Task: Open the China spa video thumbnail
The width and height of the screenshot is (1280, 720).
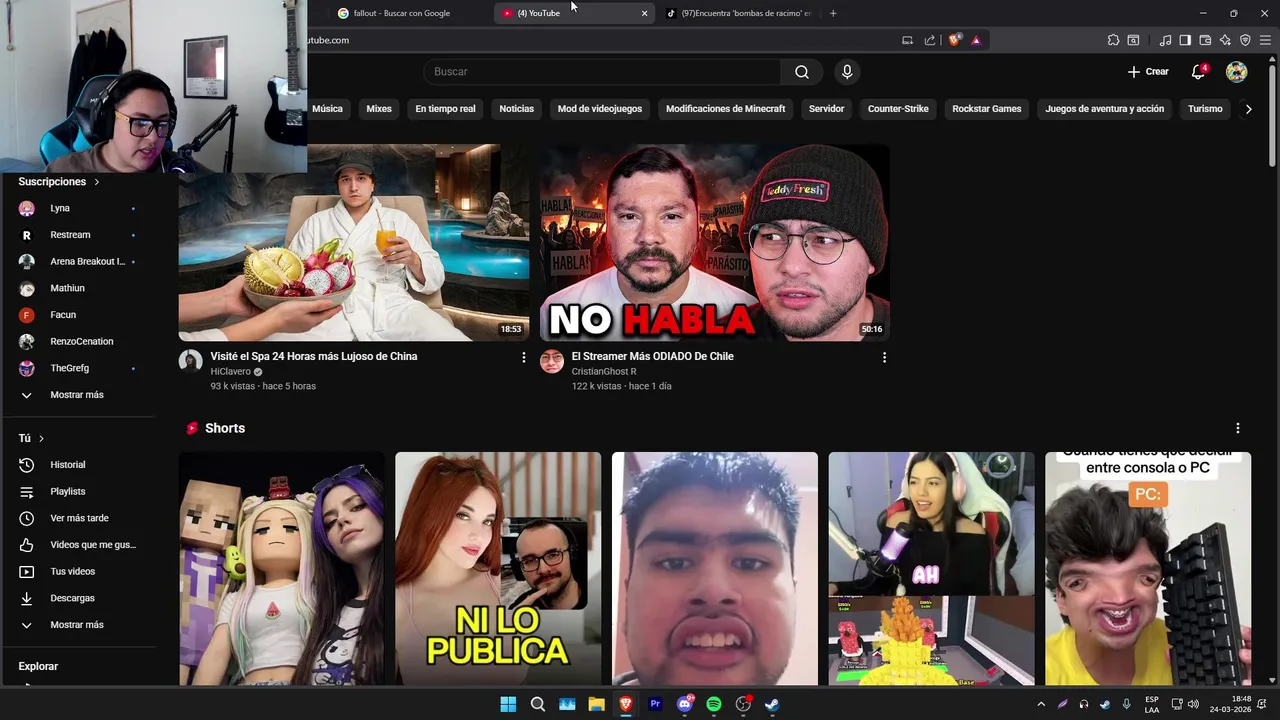Action: click(354, 243)
